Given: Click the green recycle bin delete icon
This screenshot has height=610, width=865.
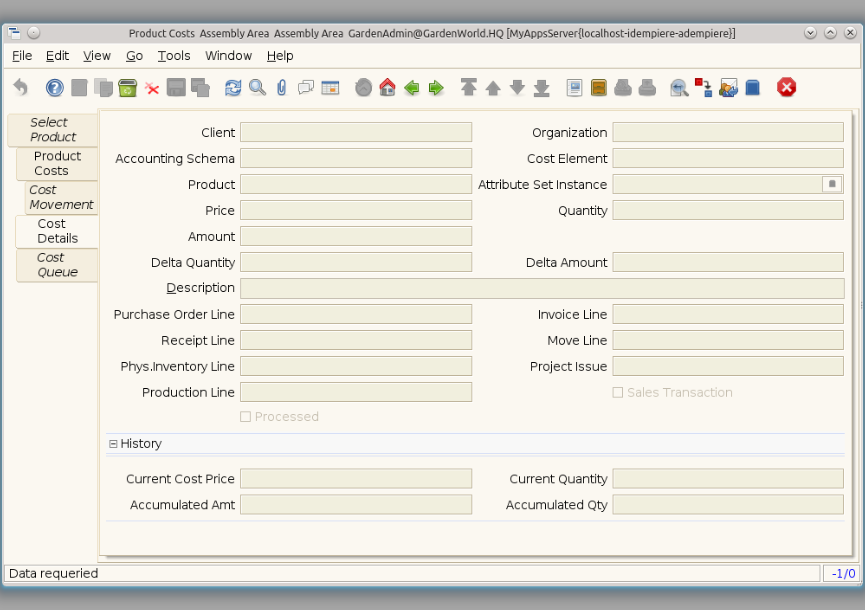Looking at the screenshot, I should coord(127,87).
